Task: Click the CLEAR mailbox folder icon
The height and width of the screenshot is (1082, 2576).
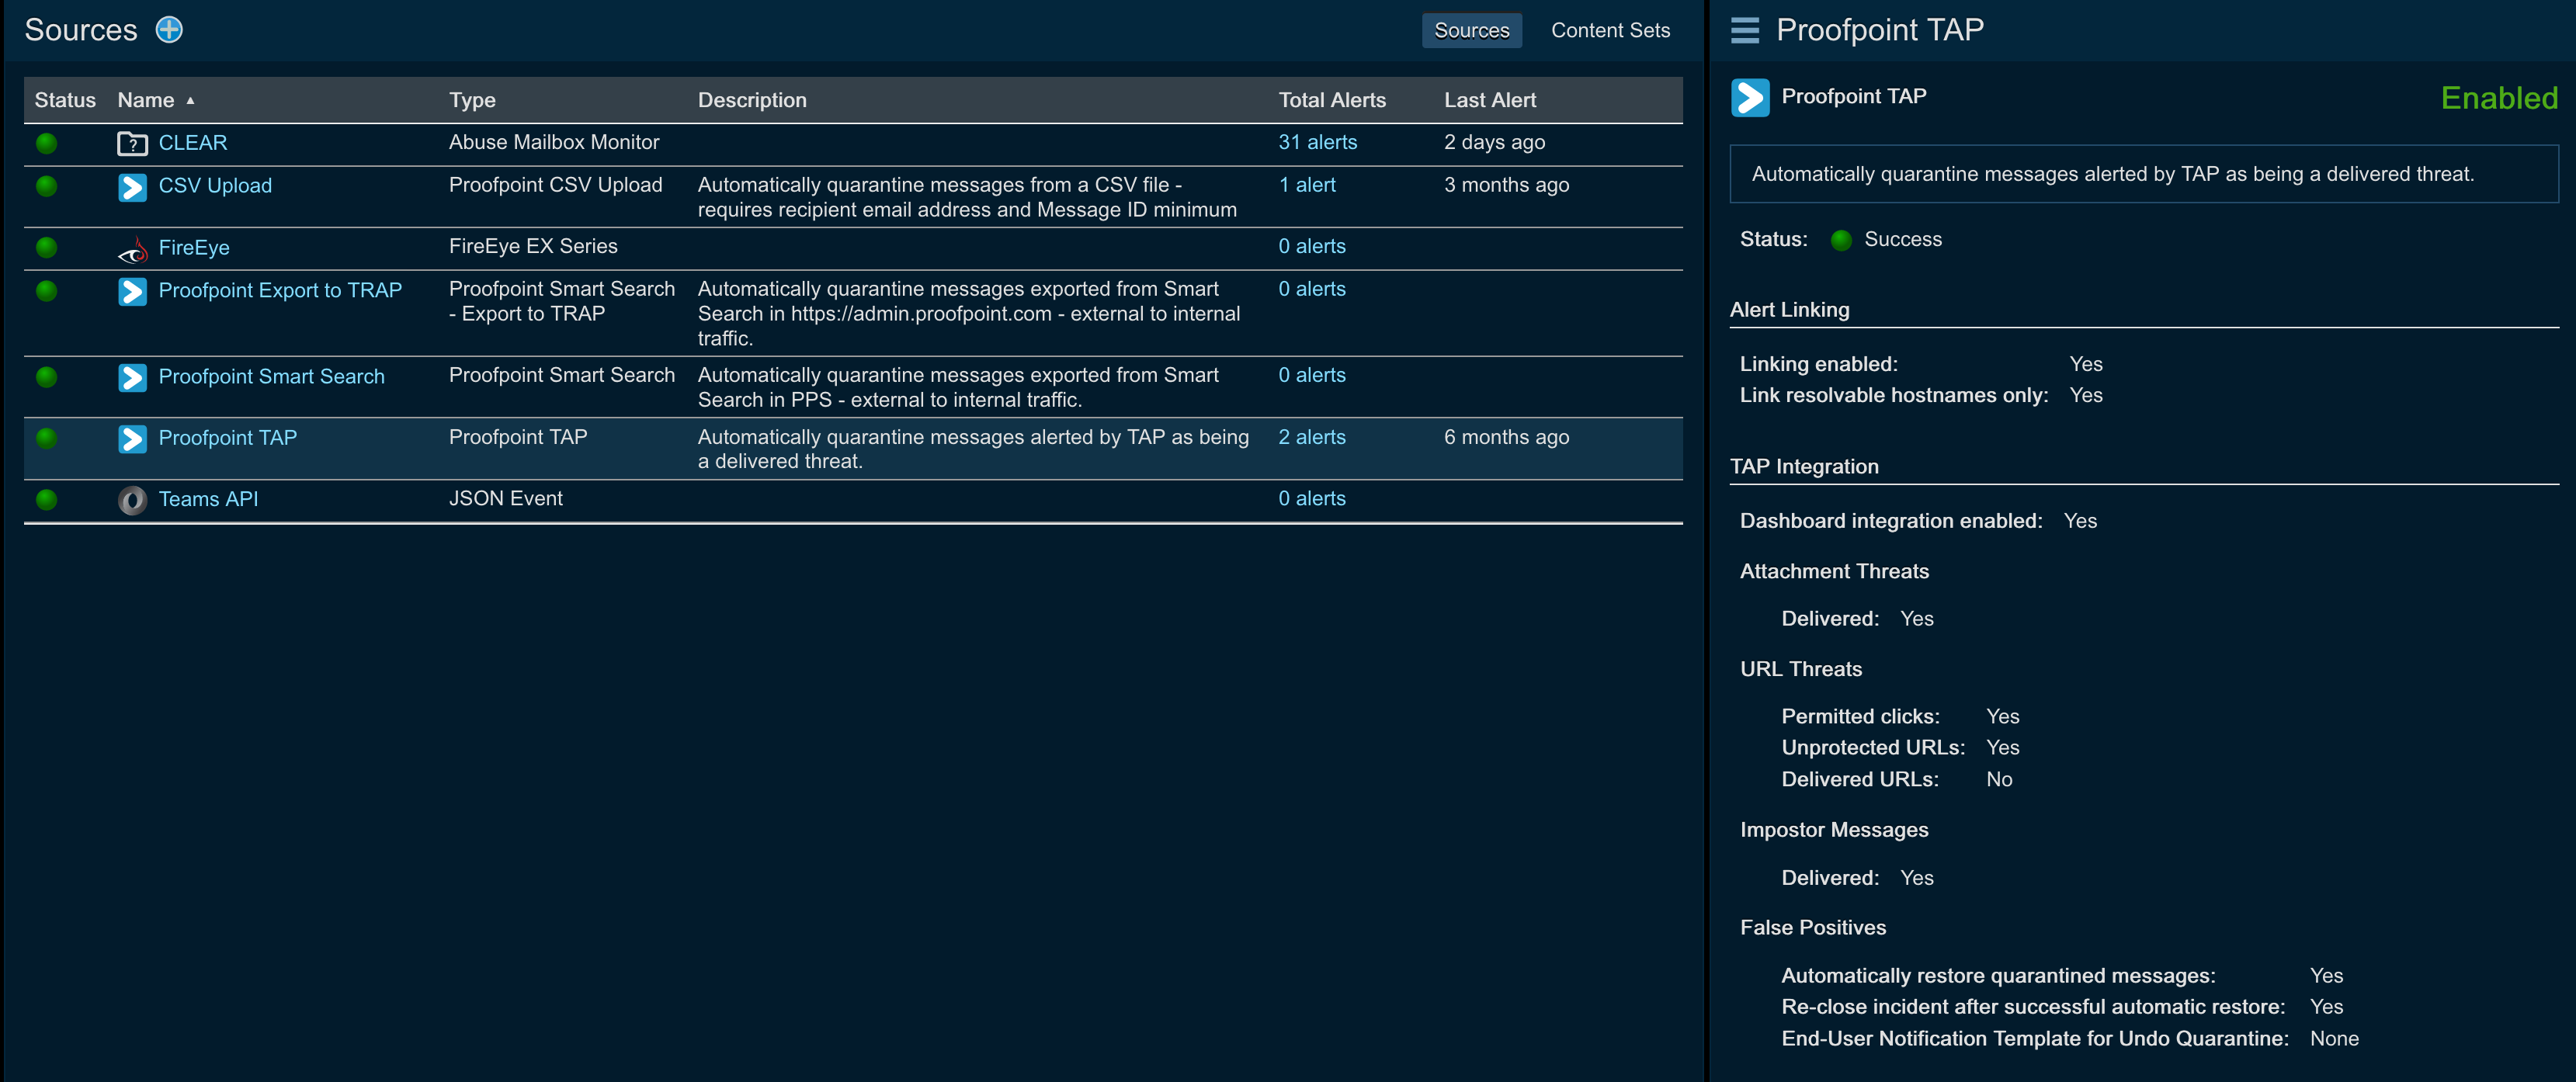Action: [x=132, y=144]
